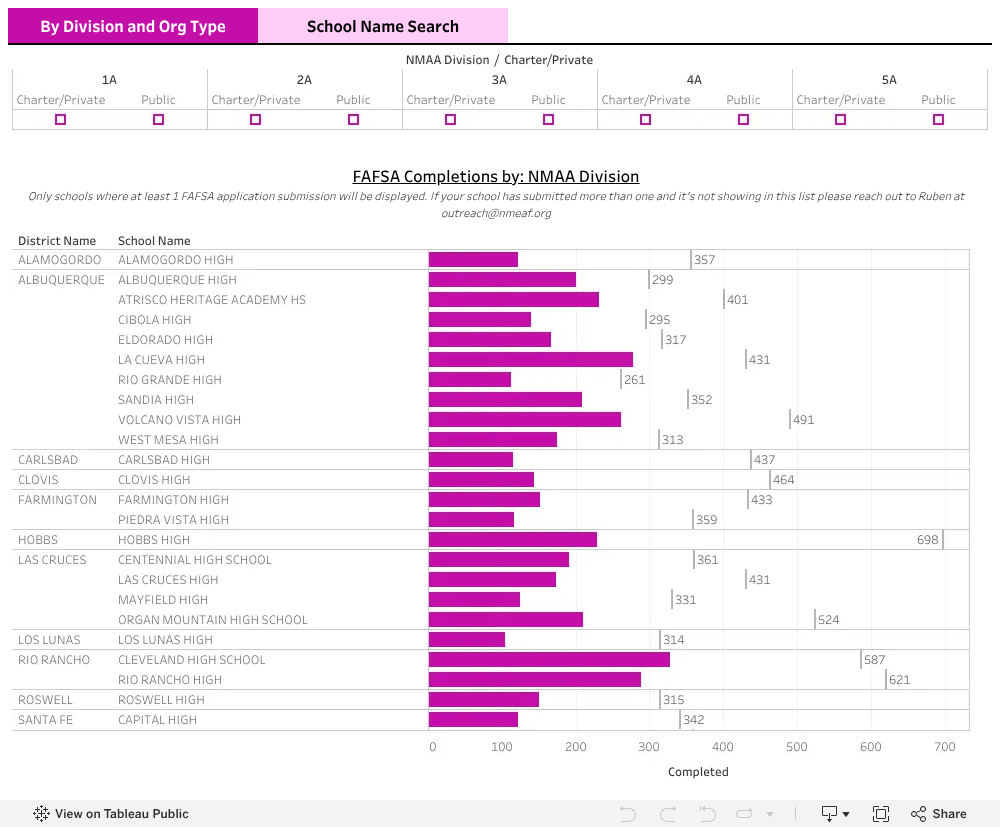
Task: Select the Cleveland High School bar
Action: point(549,659)
